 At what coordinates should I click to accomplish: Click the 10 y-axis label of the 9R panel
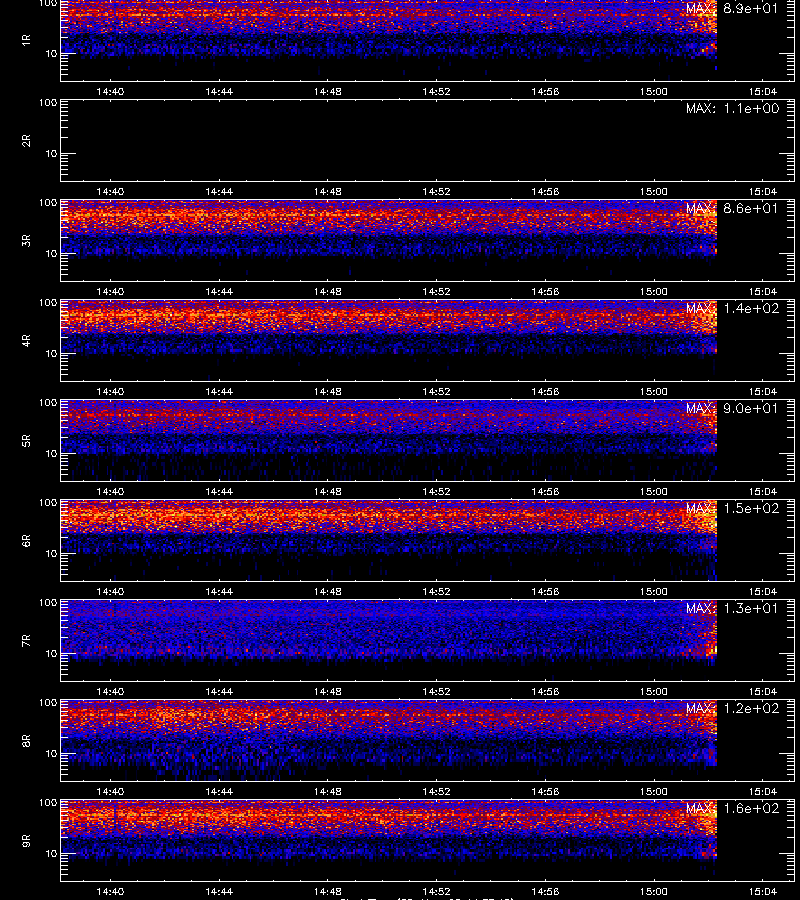(51, 854)
